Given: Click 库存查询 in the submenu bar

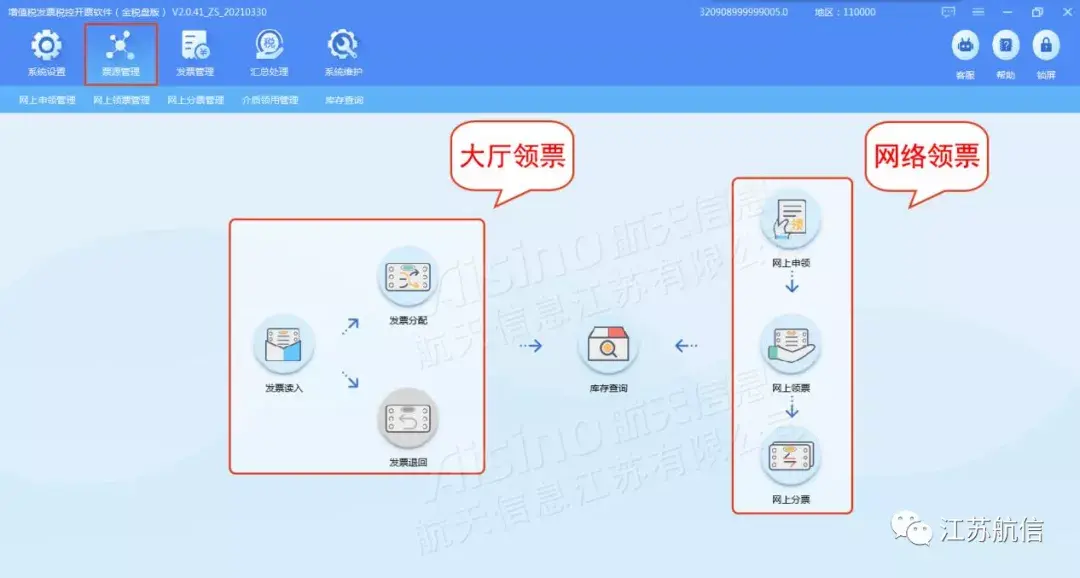Looking at the screenshot, I should 344,100.
